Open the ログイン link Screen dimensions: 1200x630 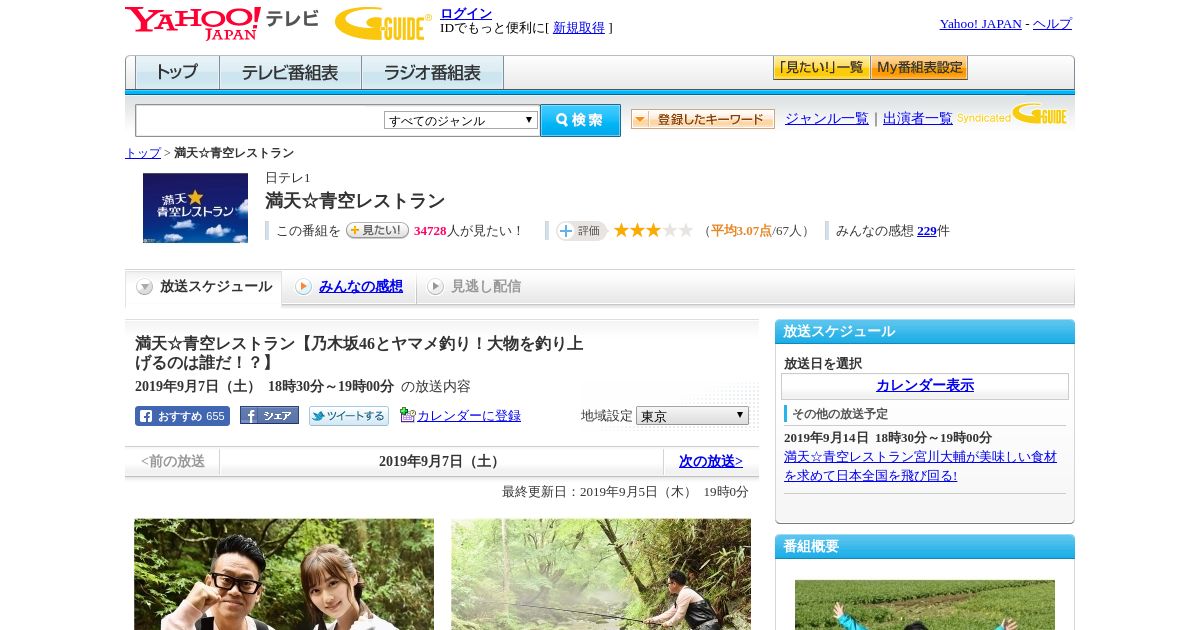(466, 13)
